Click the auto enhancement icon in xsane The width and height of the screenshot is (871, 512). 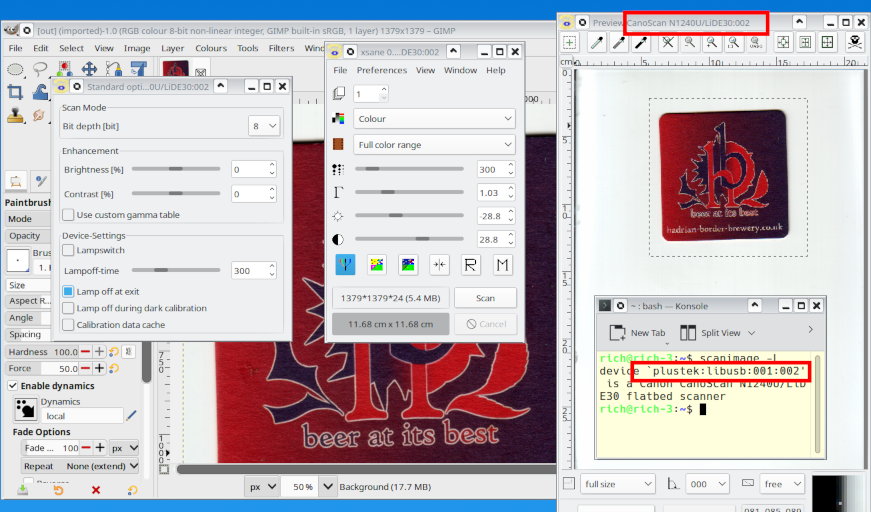pos(408,265)
